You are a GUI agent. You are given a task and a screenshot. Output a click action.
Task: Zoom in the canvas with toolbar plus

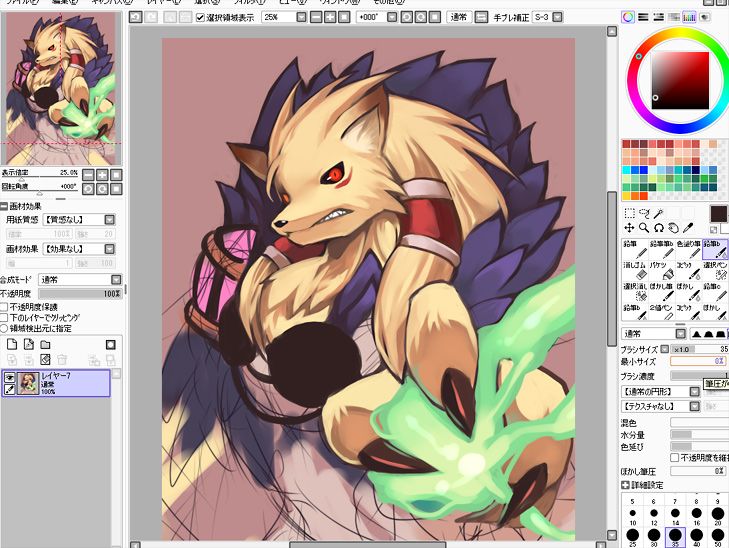(x=330, y=17)
